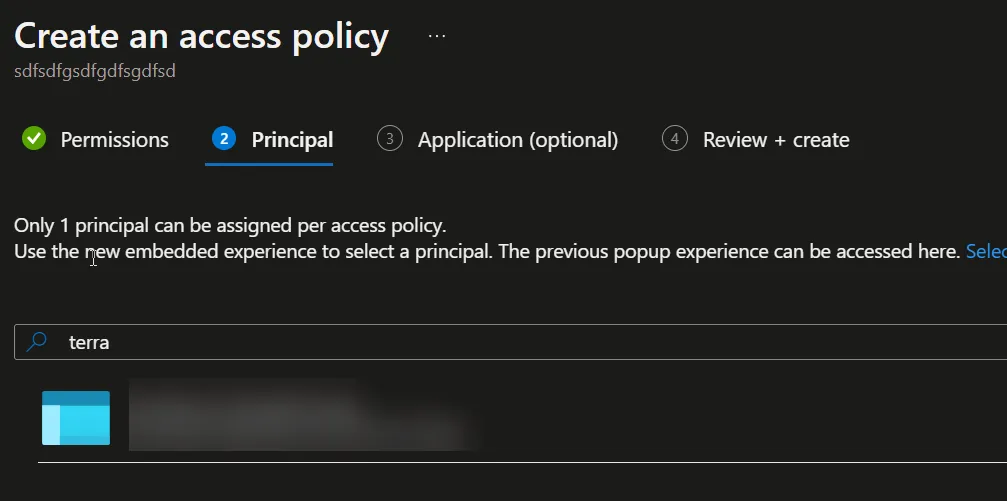Screen dimensions: 1007x501
Task: Click the "Create an access policy" title
Action: [201, 36]
